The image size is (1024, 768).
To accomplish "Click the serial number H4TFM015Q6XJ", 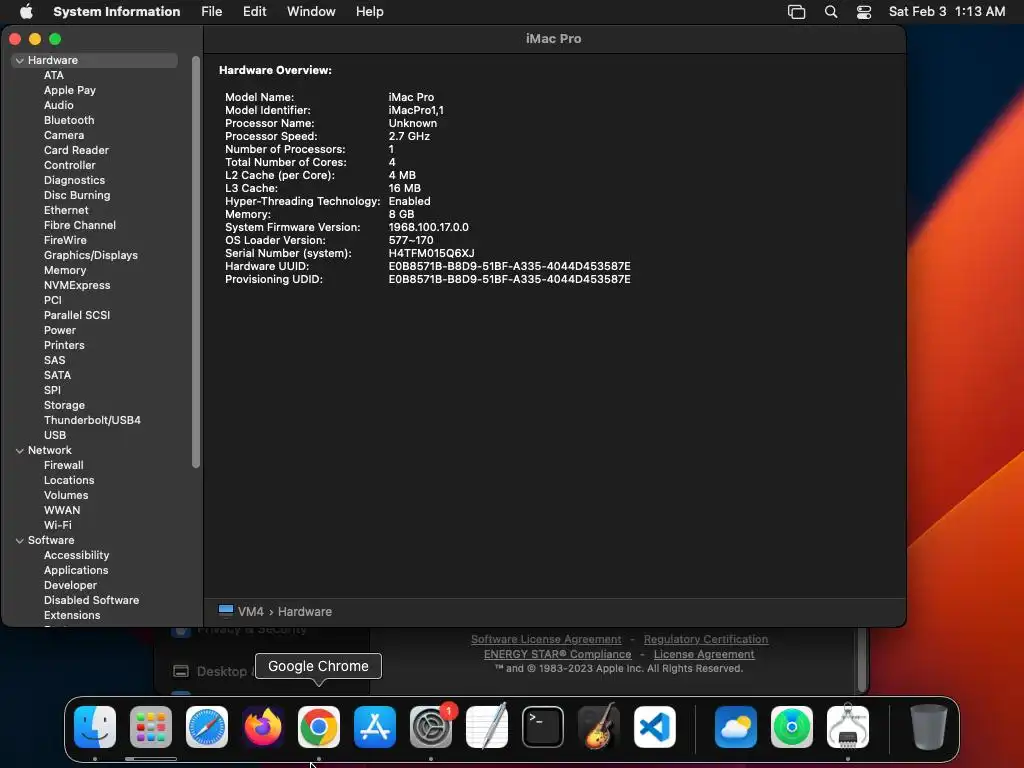I will 432,253.
